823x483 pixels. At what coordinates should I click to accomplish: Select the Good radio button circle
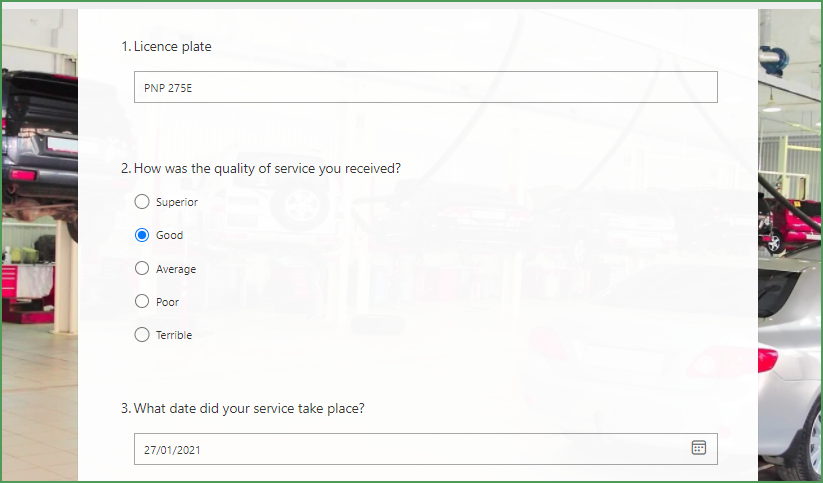click(x=142, y=235)
